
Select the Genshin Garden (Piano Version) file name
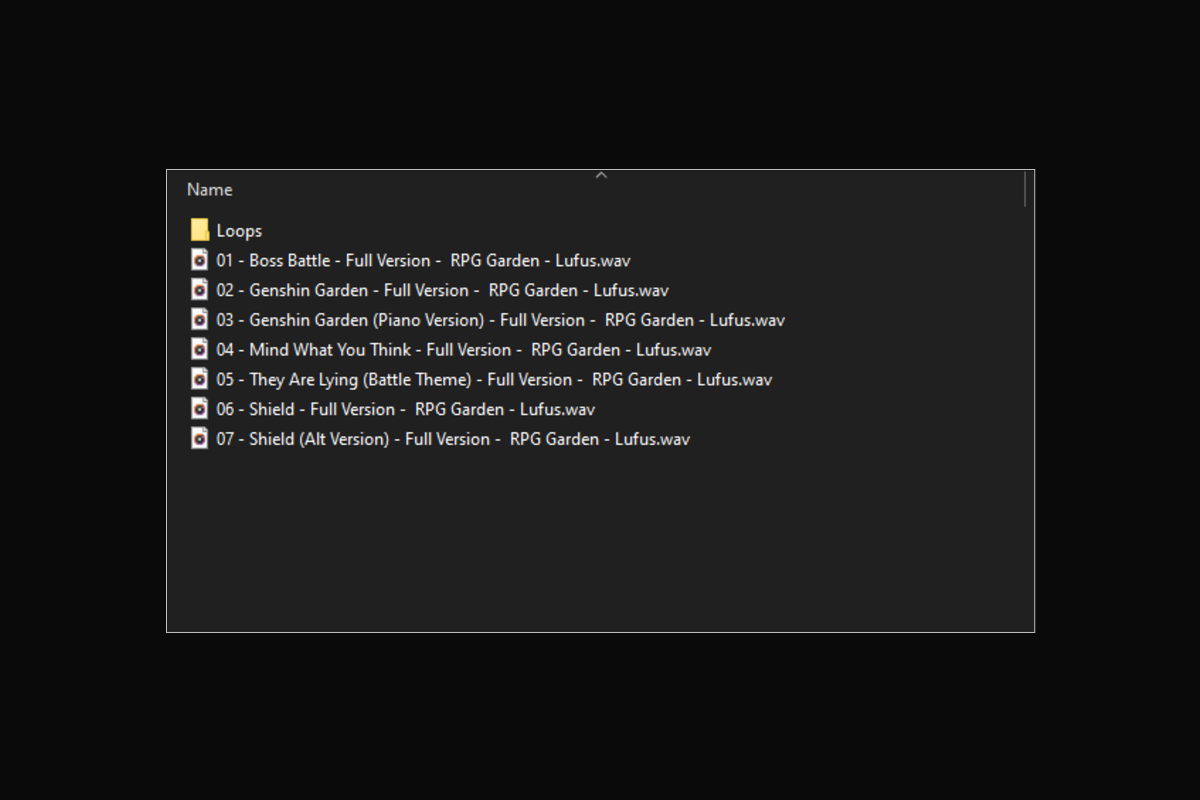501,321
